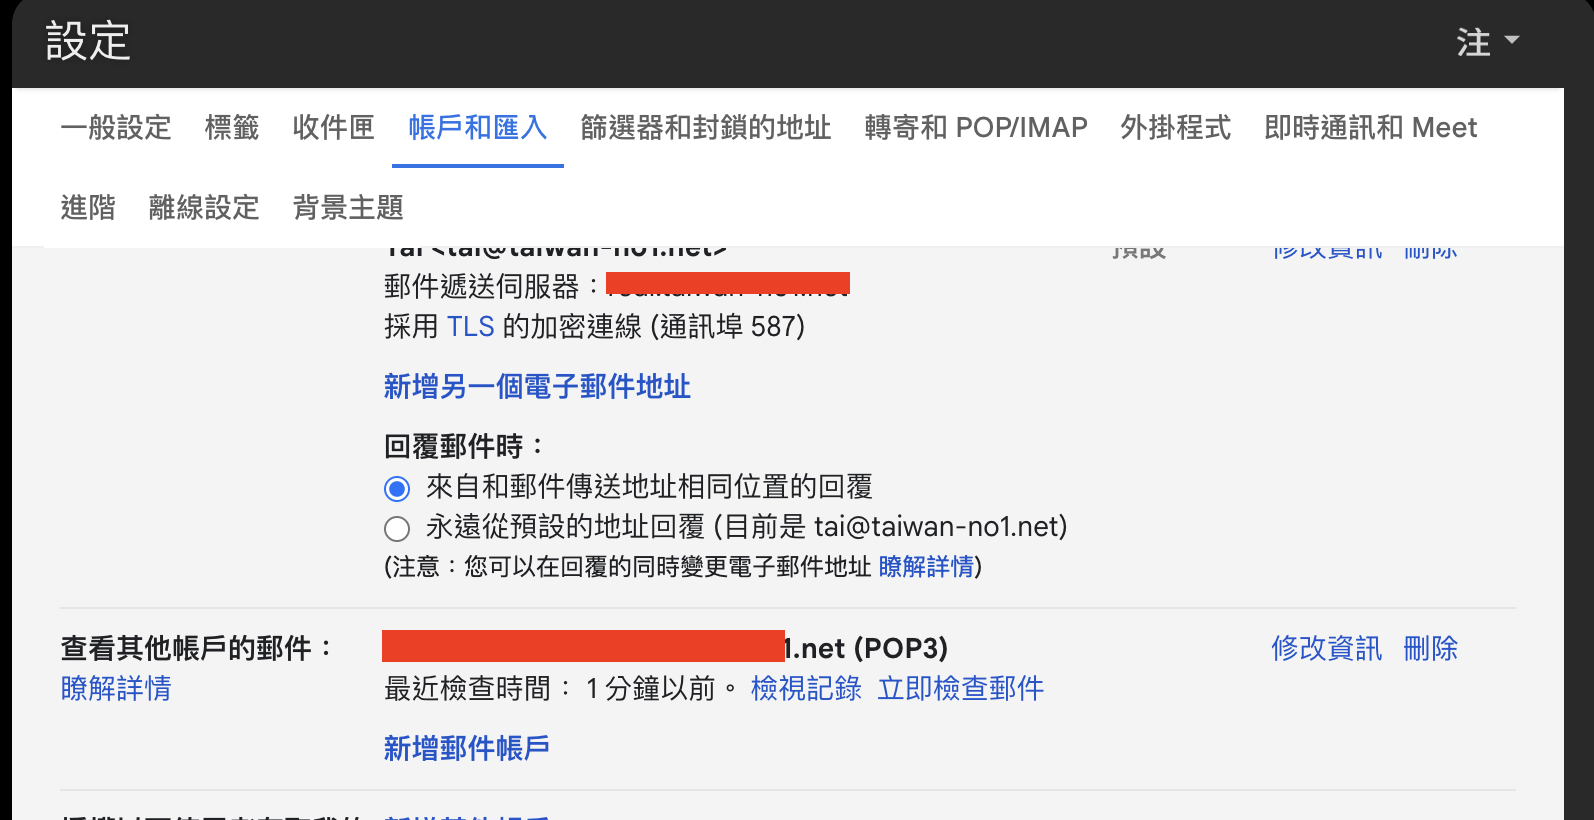Screen dimensions: 1594x820
Task: Select 來自和郵件傳送地址相同位置的回覆 radio option
Action: [x=397, y=488]
